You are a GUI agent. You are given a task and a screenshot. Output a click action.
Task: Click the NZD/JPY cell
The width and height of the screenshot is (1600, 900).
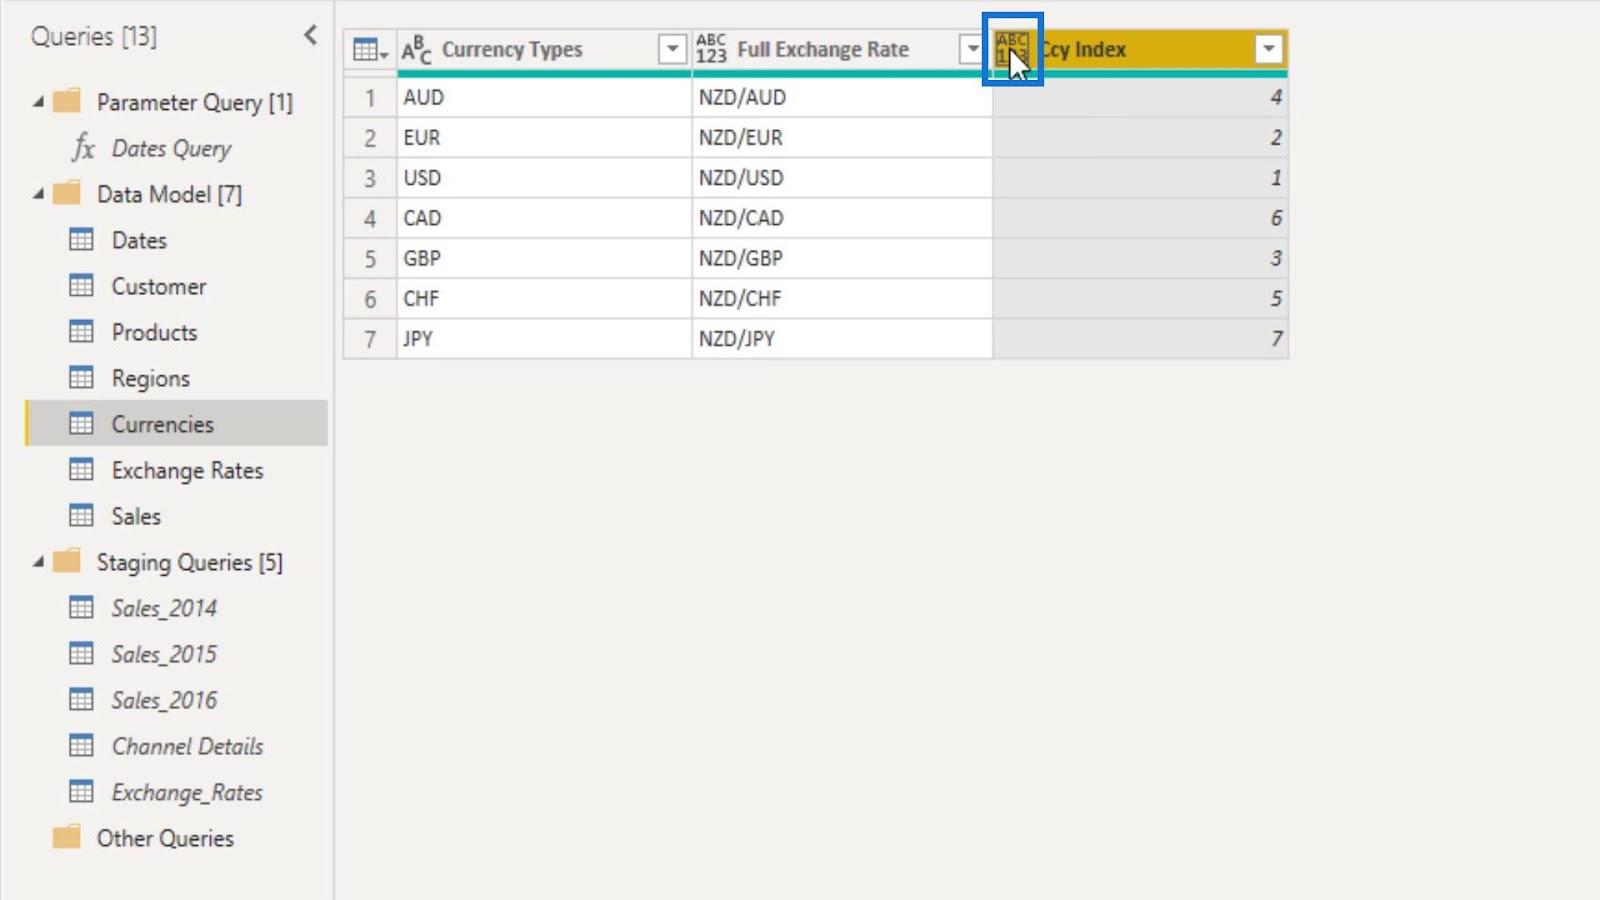(x=842, y=338)
